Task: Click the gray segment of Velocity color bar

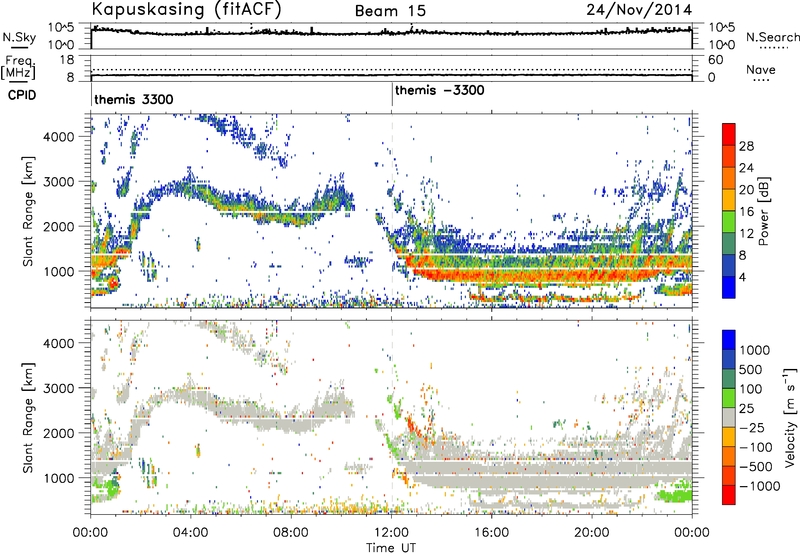Action: 729,418
